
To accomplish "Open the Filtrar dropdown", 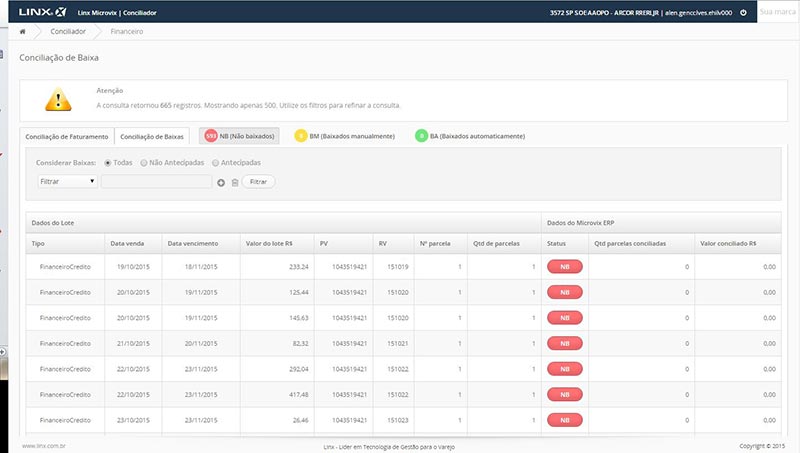I will click(x=66, y=182).
